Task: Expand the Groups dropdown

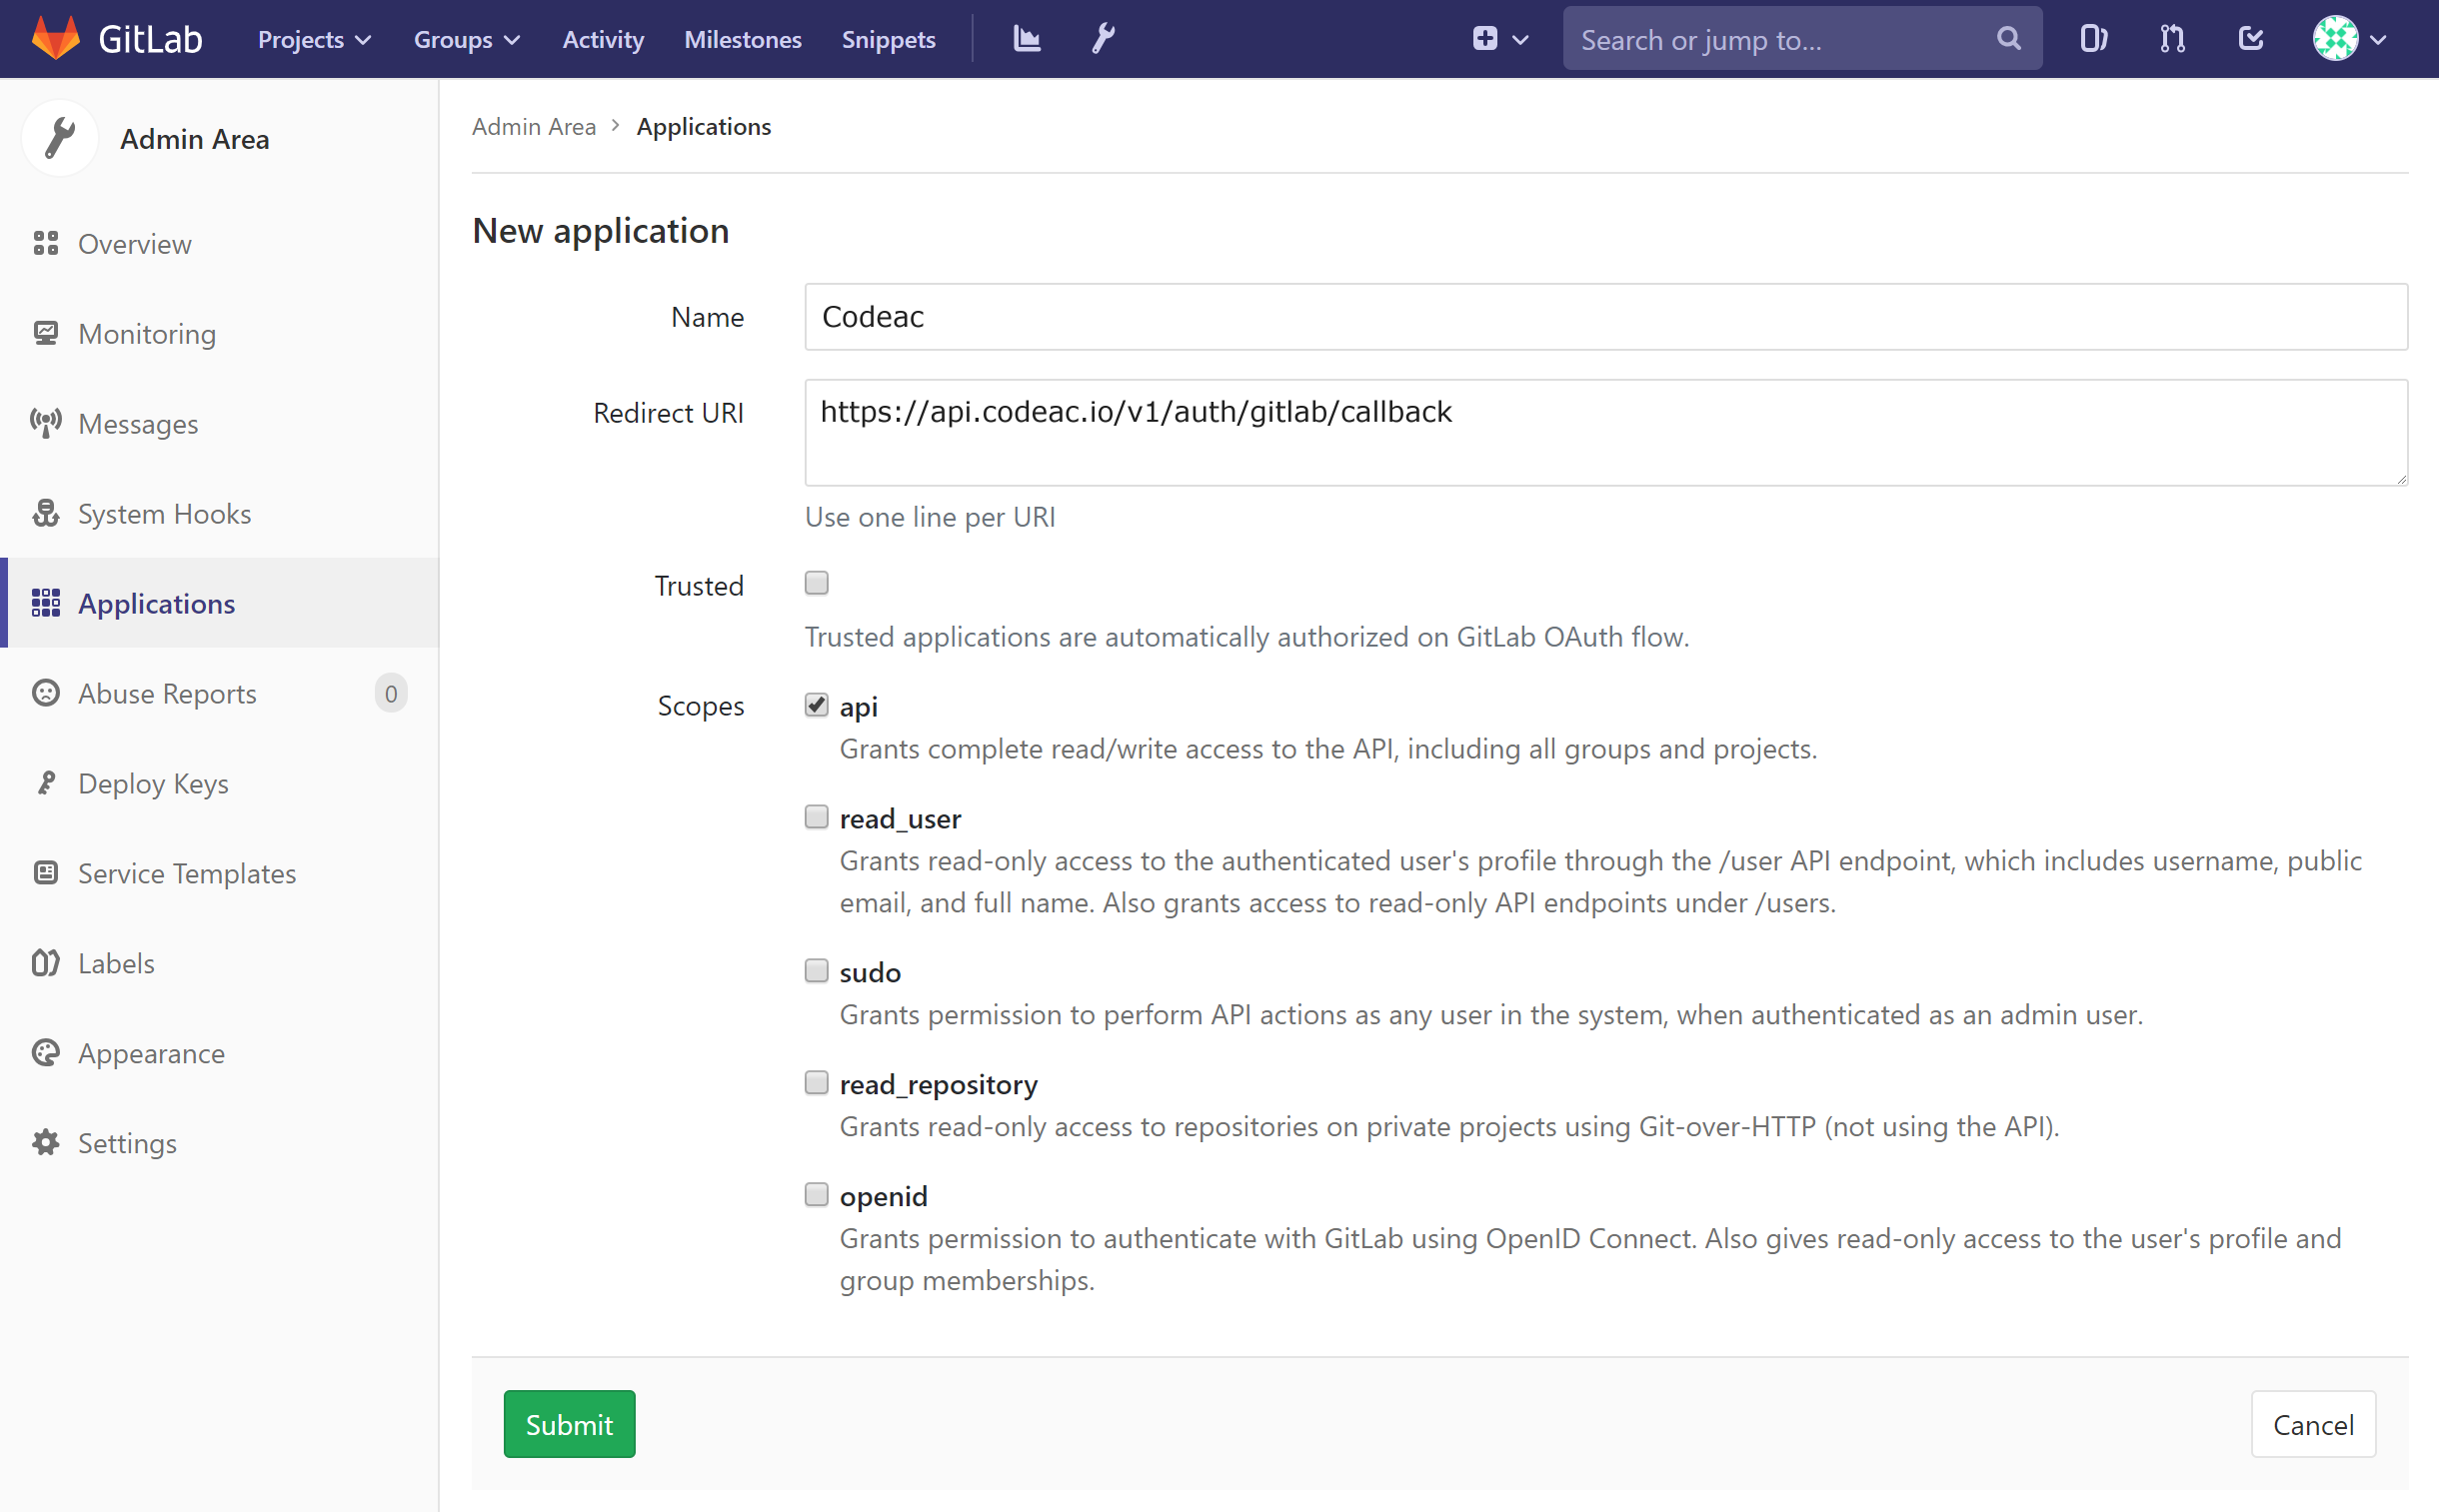Action: (466, 39)
